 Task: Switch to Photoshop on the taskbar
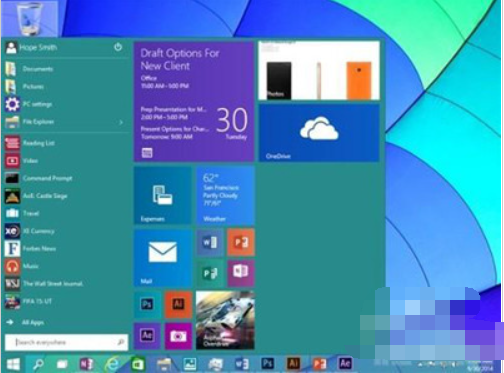click(x=267, y=364)
